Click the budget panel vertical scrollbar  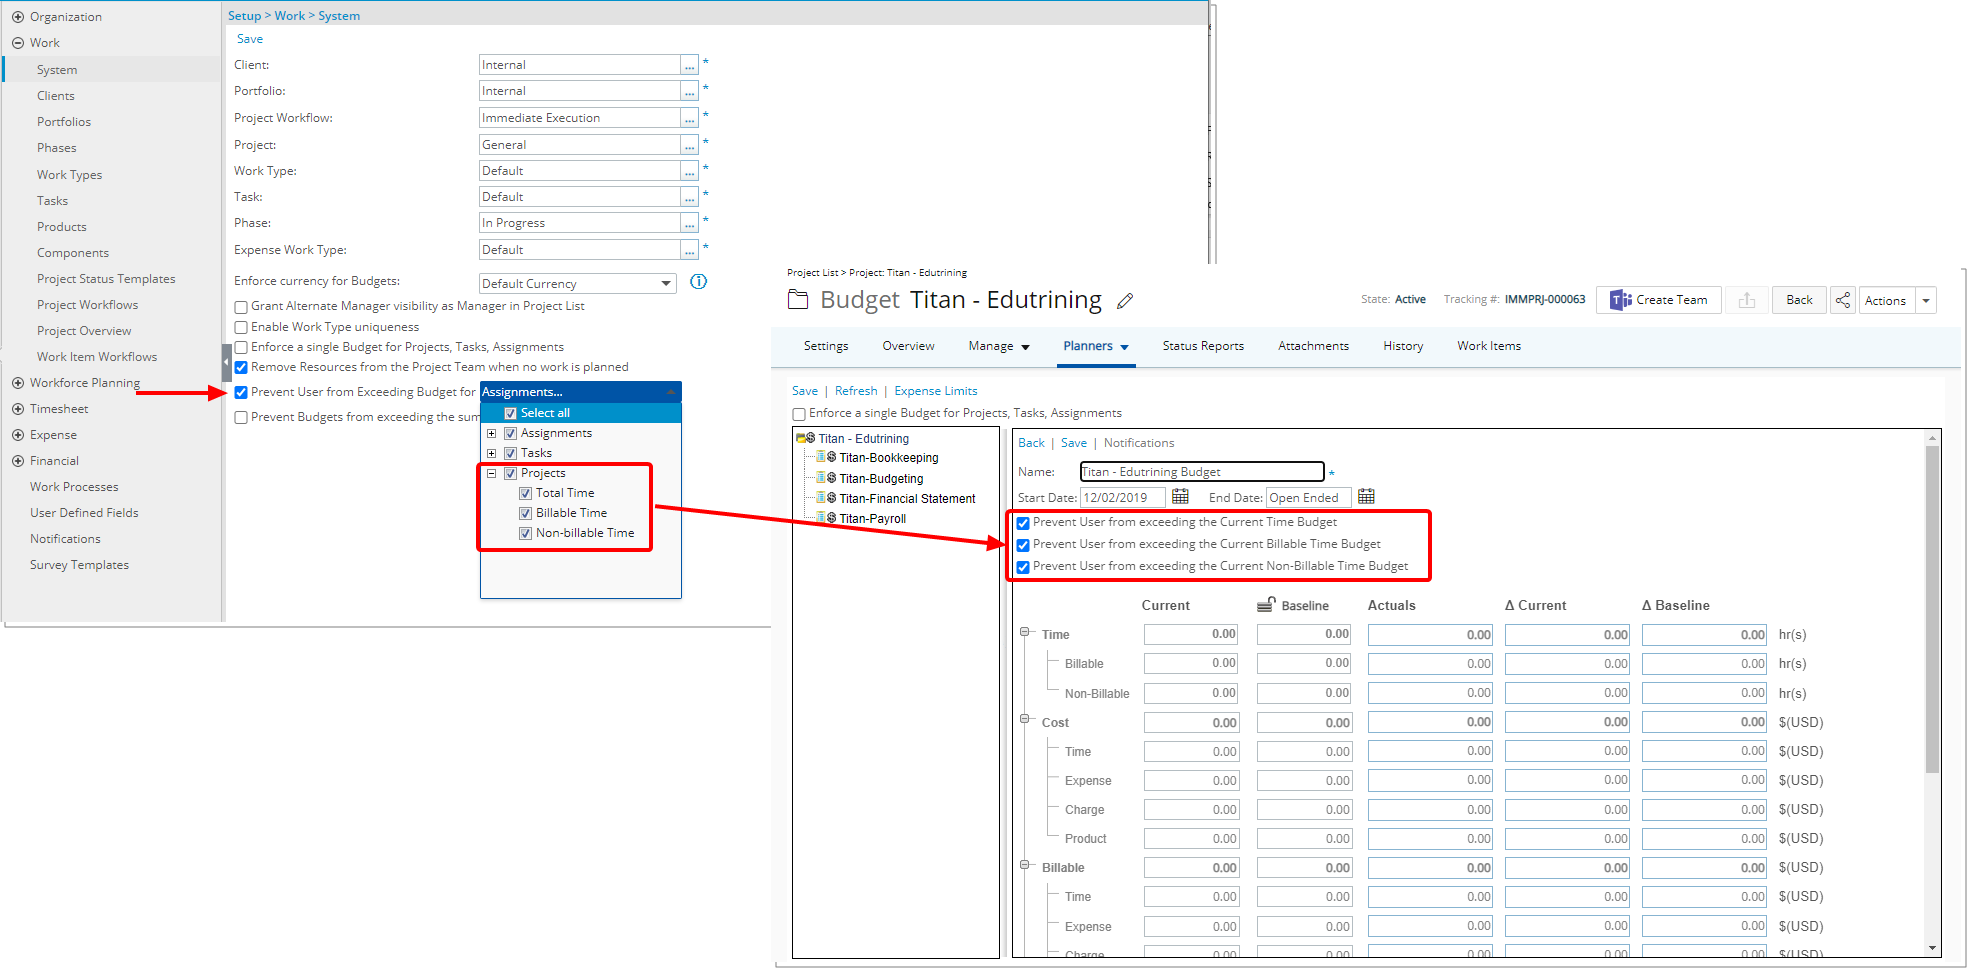[1932, 610]
